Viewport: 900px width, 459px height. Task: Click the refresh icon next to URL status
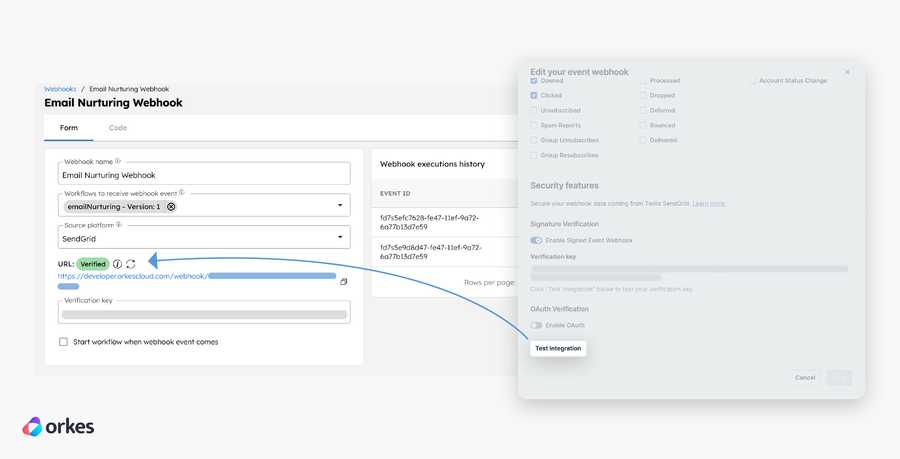click(x=131, y=264)
